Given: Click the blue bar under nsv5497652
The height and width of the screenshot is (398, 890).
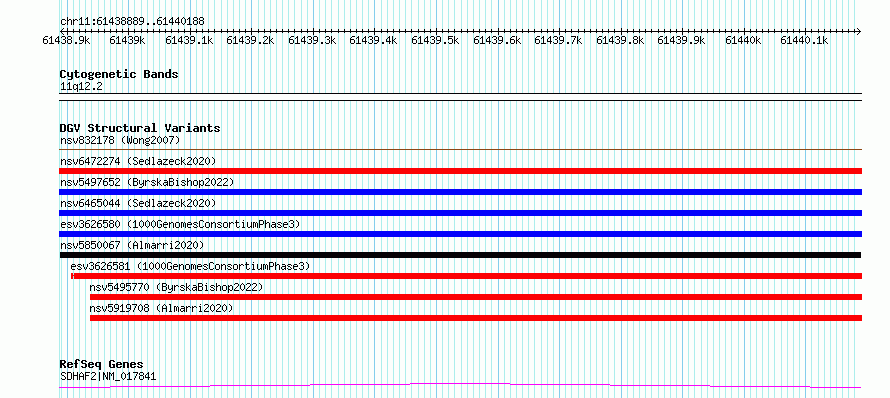Looking at the screenshot, I should pyautogui.click(x=460, y=192).
